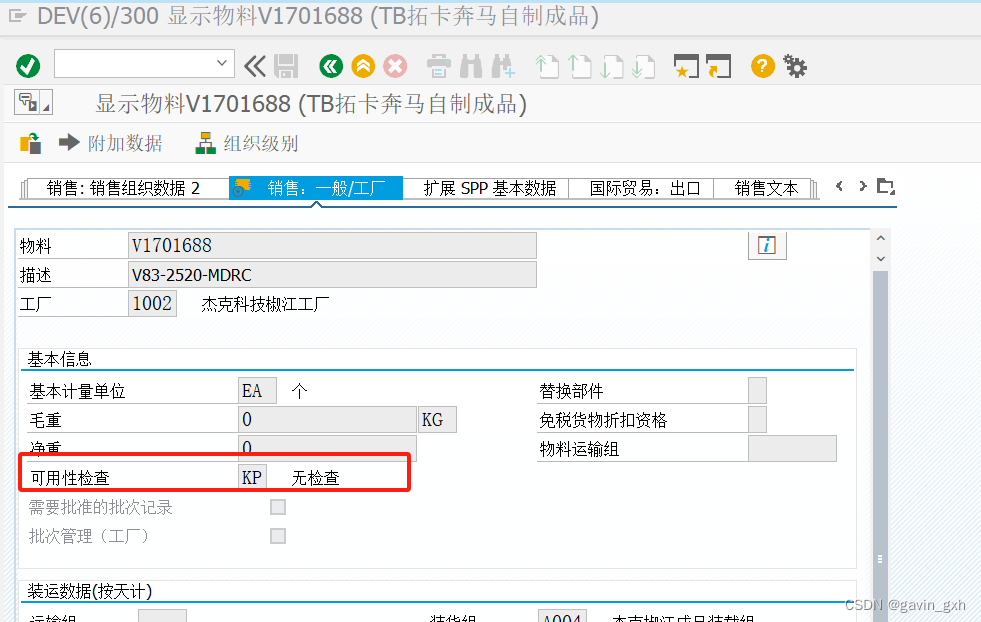Click the Find Next binoculars icon

[503, 66]
